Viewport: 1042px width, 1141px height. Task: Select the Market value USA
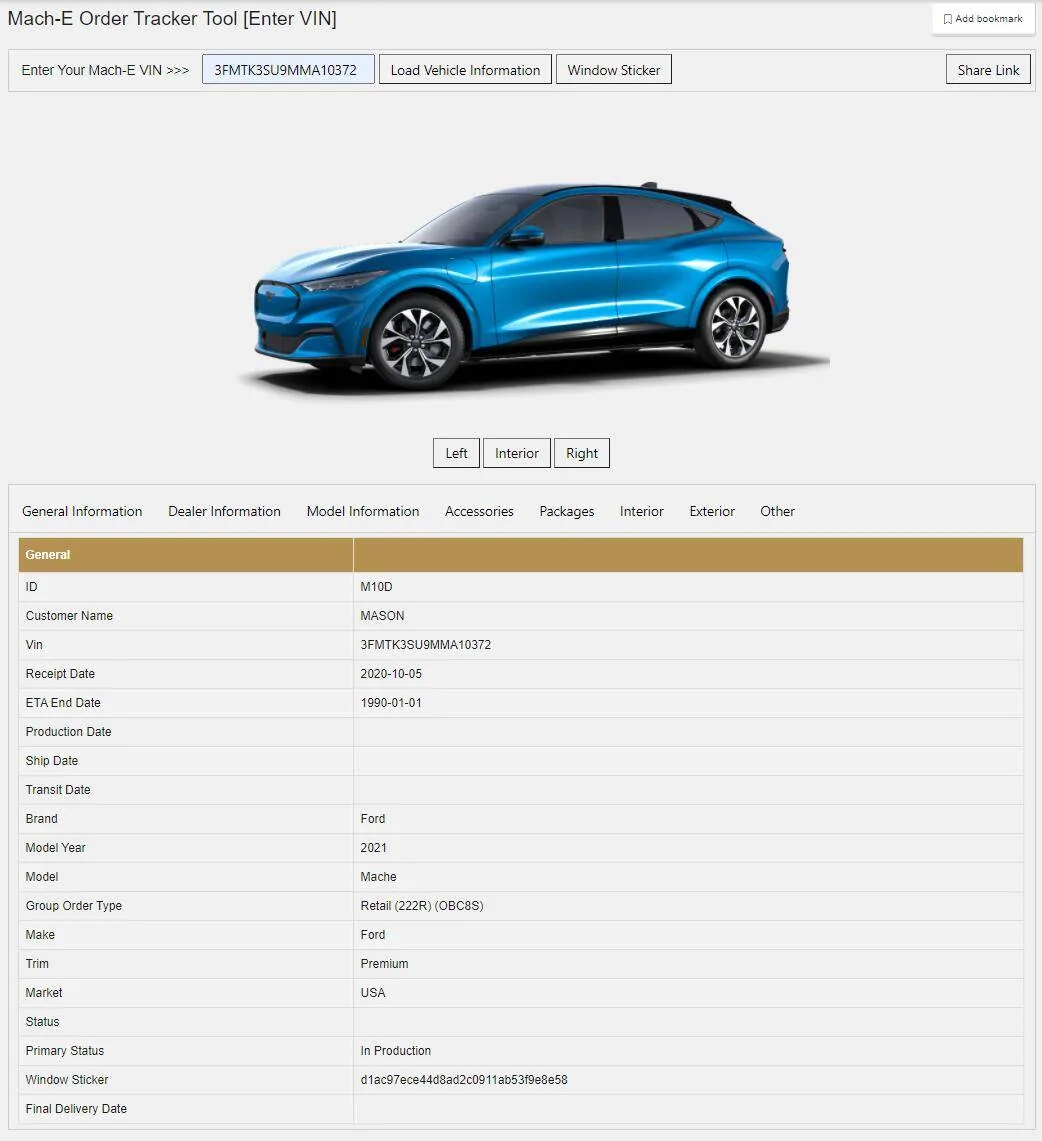[x=373, y=993]
